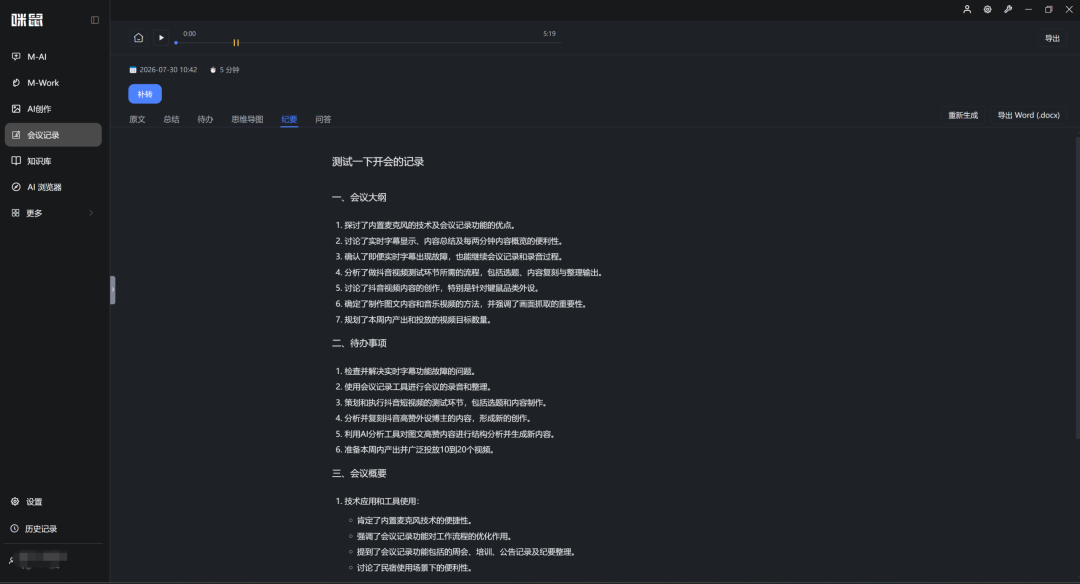Click the audio progress bar track
The width and height of the screenshot is (1080, 584).
click(368, 43)
